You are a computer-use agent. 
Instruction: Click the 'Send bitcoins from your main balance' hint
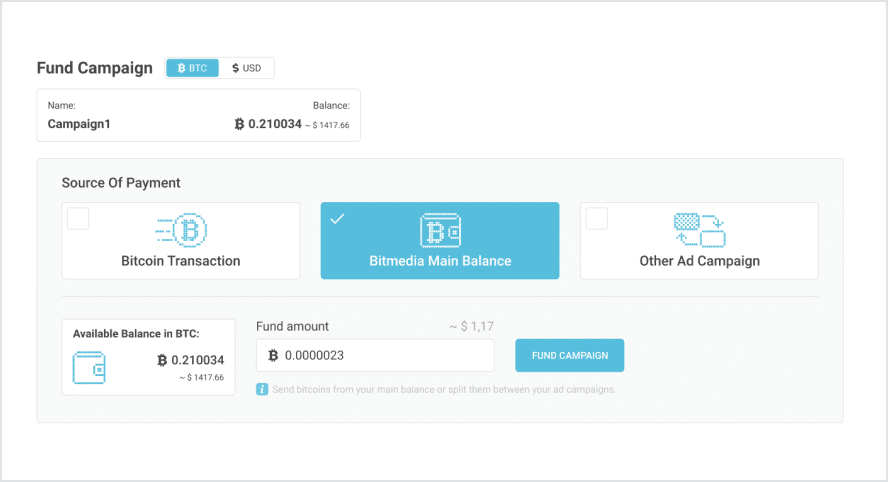click(x=444, y=390)
